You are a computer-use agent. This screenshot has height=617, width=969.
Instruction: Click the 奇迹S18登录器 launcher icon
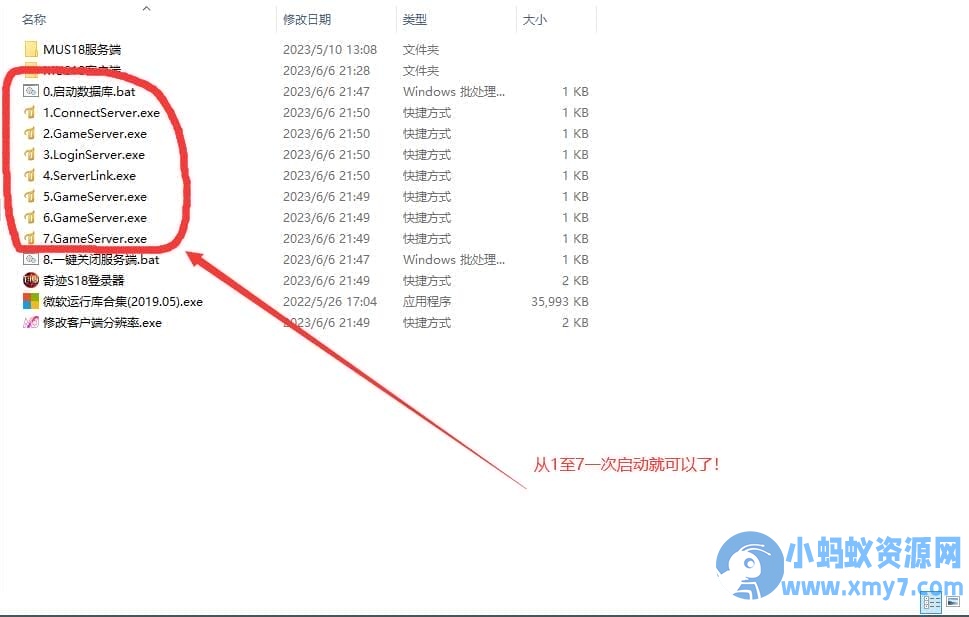click(x=30, y=281)
